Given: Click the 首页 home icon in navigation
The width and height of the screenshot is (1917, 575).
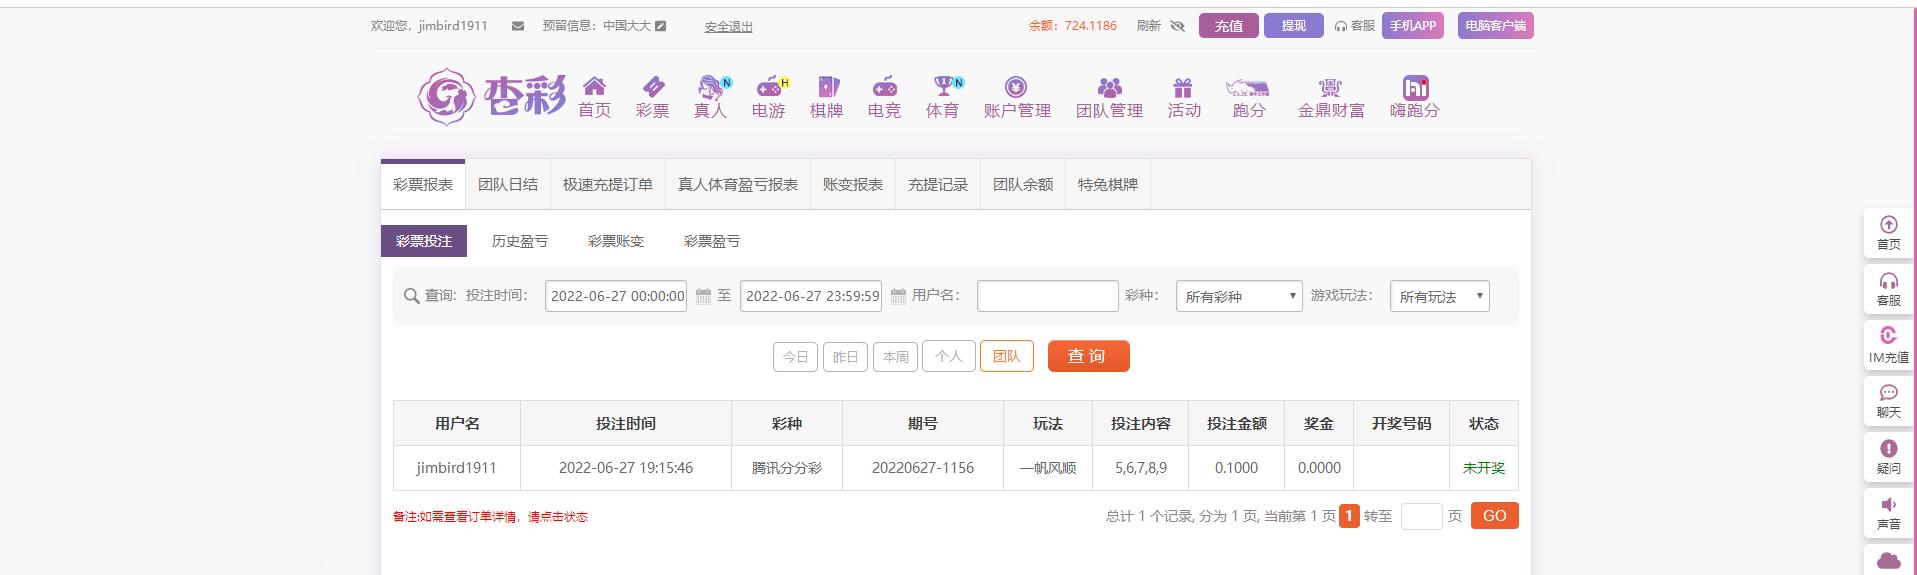Looking at the screenshot, I should click(594, 86).
